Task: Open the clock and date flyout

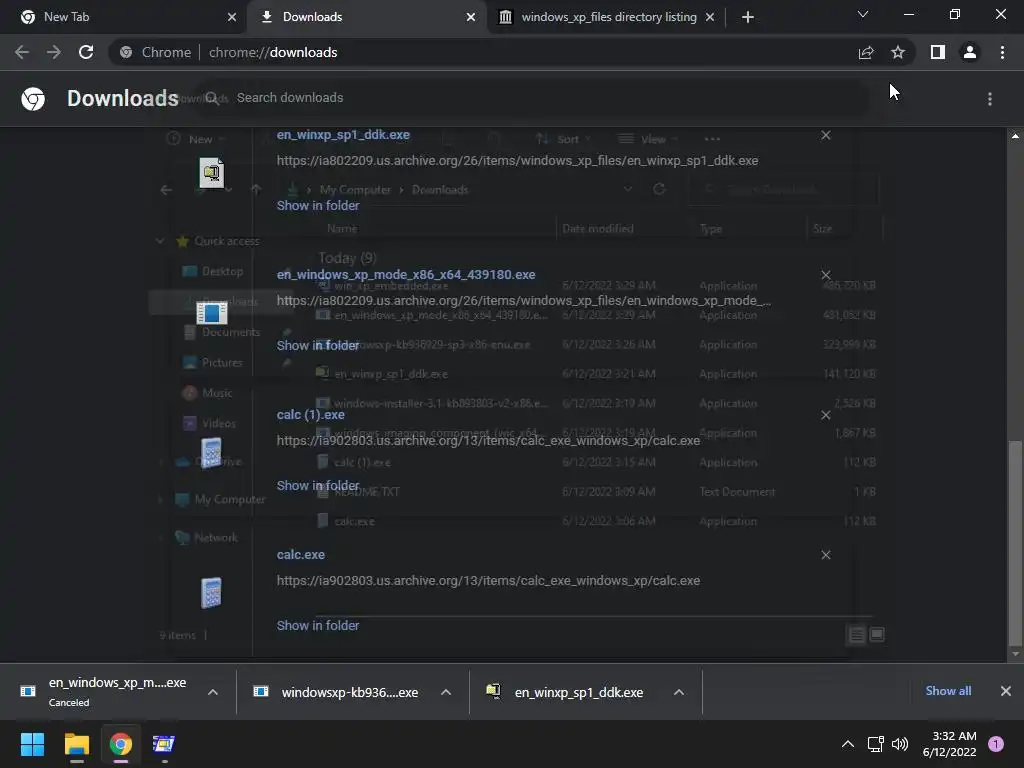Action: [950, 744]
